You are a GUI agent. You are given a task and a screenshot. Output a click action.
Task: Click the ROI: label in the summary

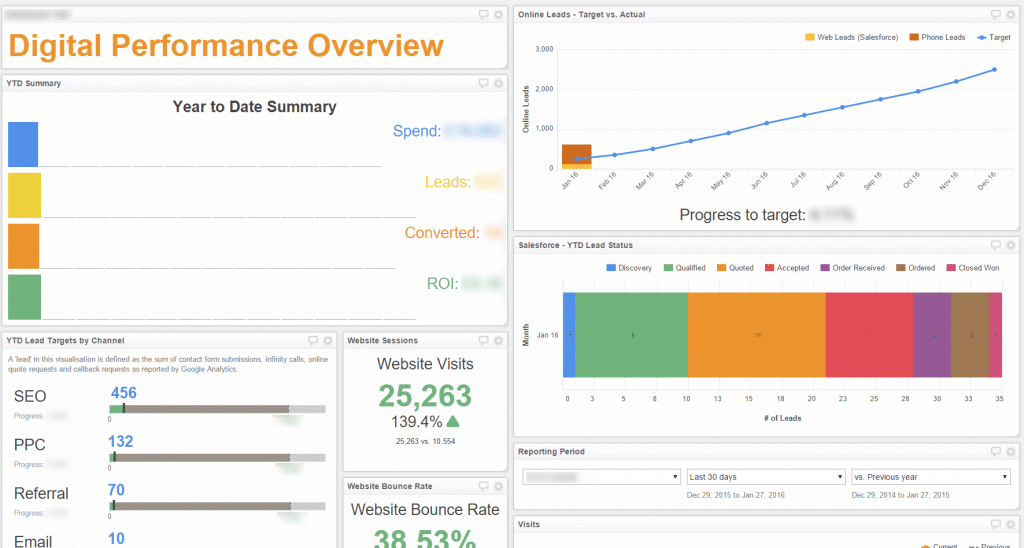(x=443, y=283)
